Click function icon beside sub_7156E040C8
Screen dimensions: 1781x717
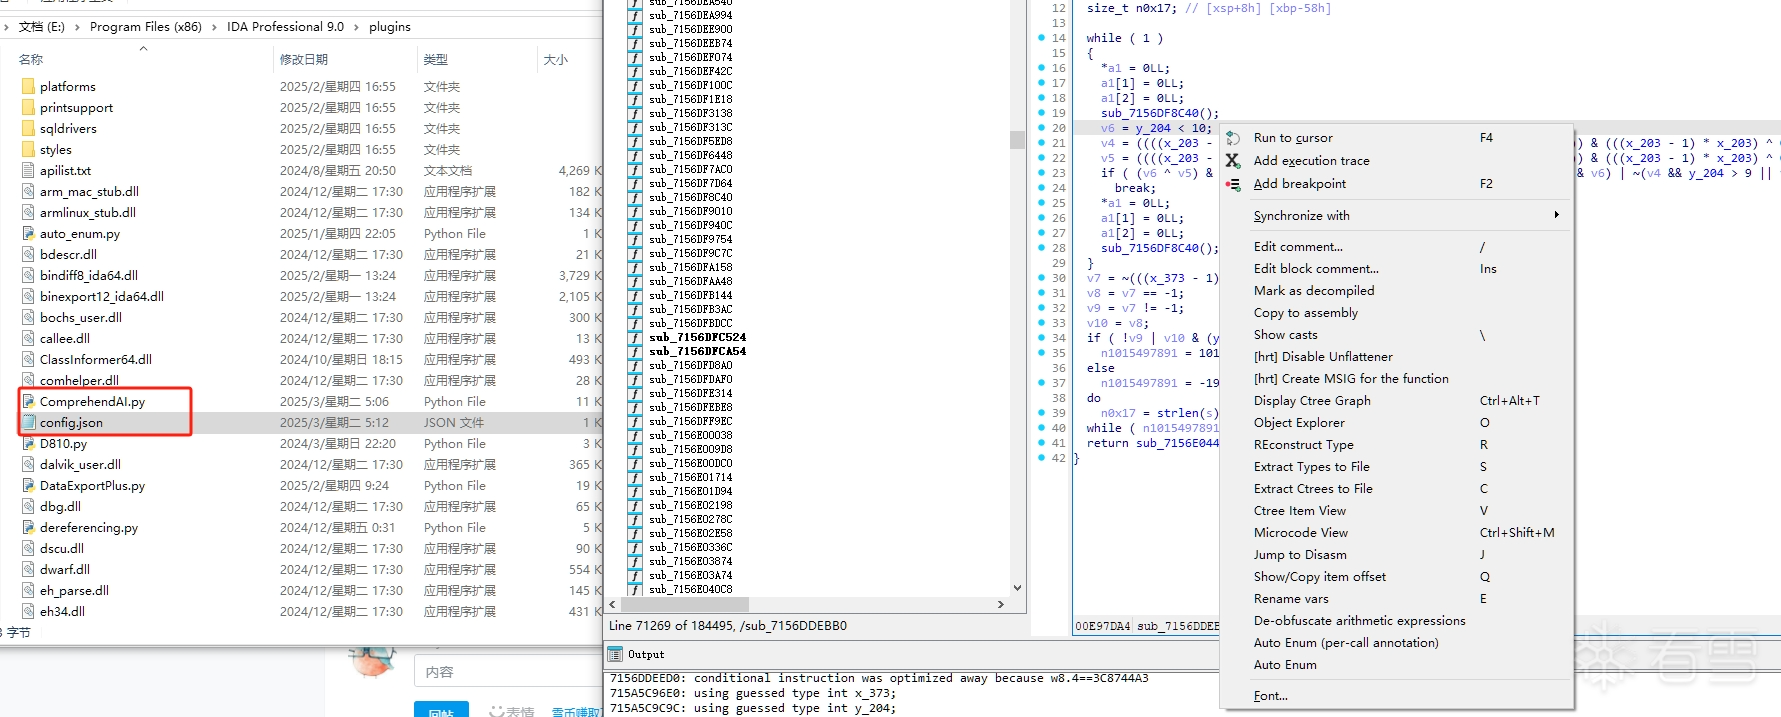pyautogui.click(x=634, y=590)
